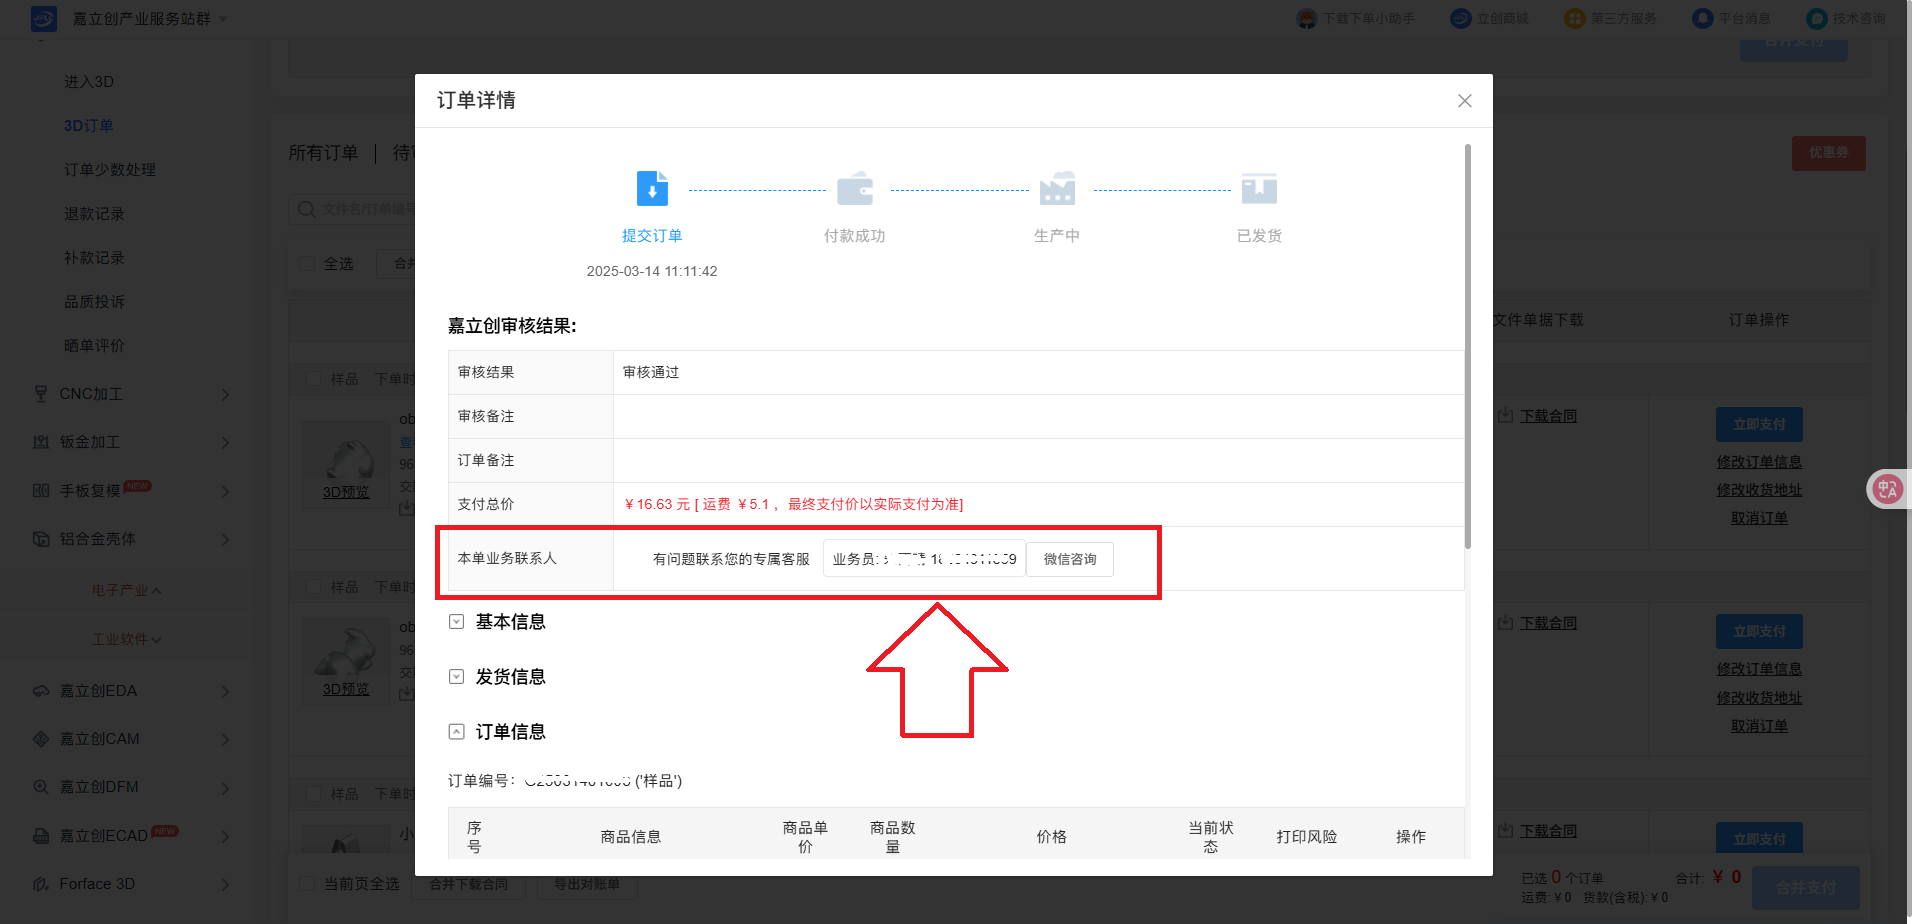The image size is (1912, 924).
Task: Open 补款记录 in the sidebar
Action: pyautogui.click(x=95, y=258)
